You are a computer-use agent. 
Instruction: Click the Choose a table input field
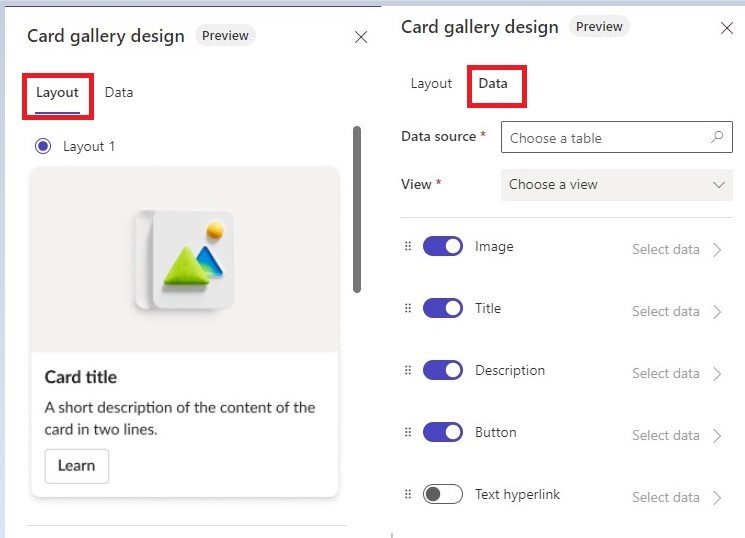tap(603, 138)
